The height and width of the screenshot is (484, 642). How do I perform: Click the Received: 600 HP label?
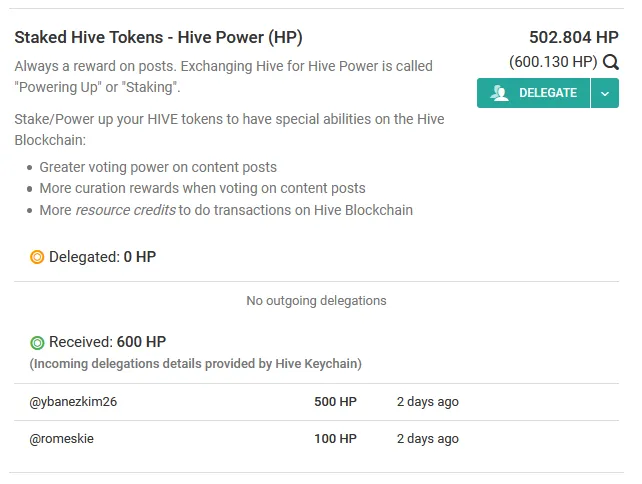coord(107,342)
